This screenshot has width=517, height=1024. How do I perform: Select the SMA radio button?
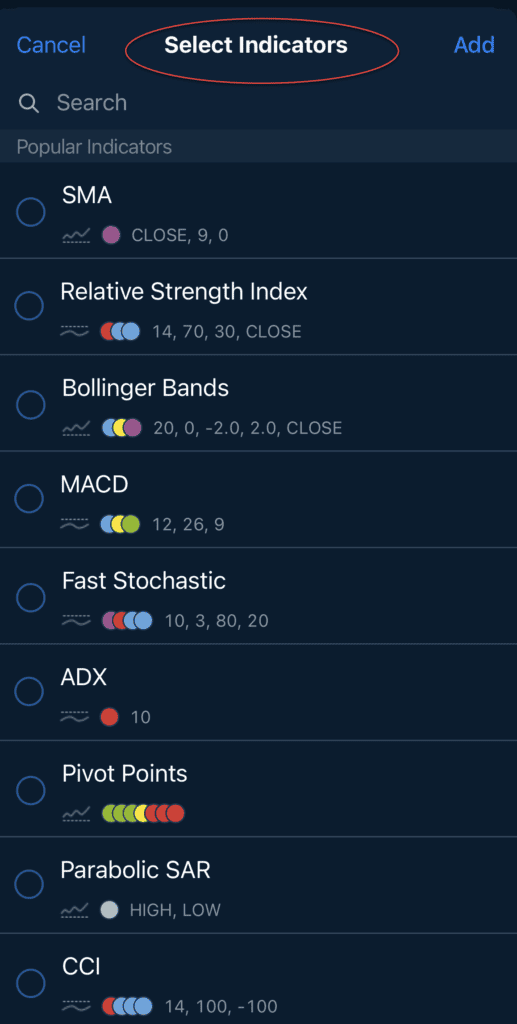(x=31, y=212)
